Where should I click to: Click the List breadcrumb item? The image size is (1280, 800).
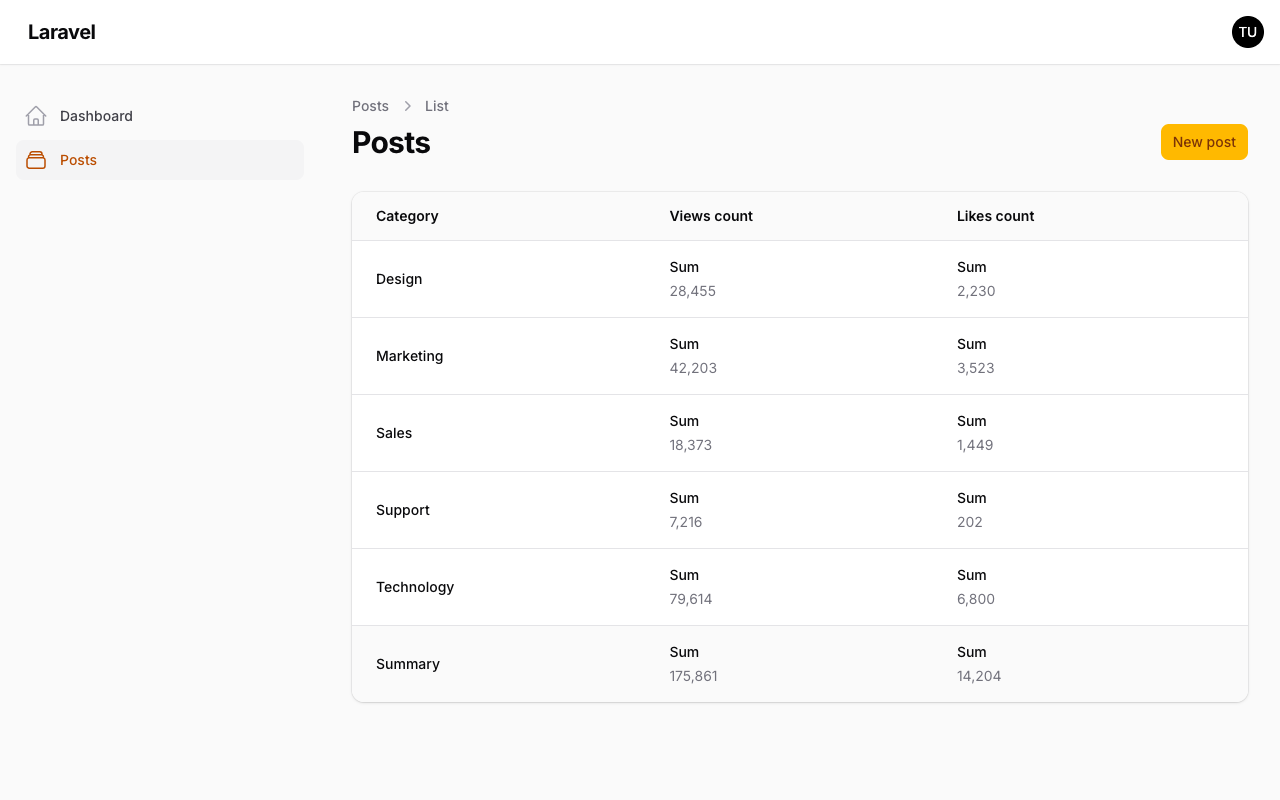437,105
